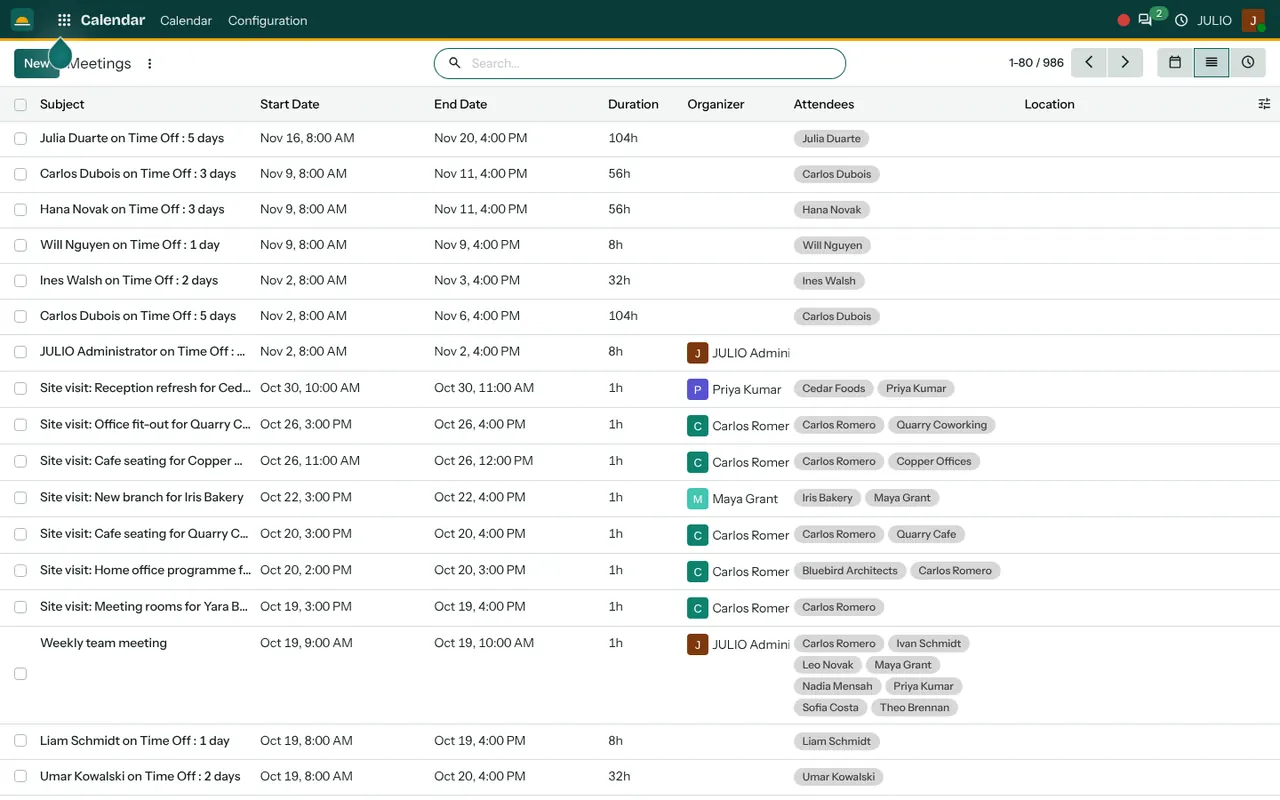Open the activities clock icon in navbar

point(1181,20)
